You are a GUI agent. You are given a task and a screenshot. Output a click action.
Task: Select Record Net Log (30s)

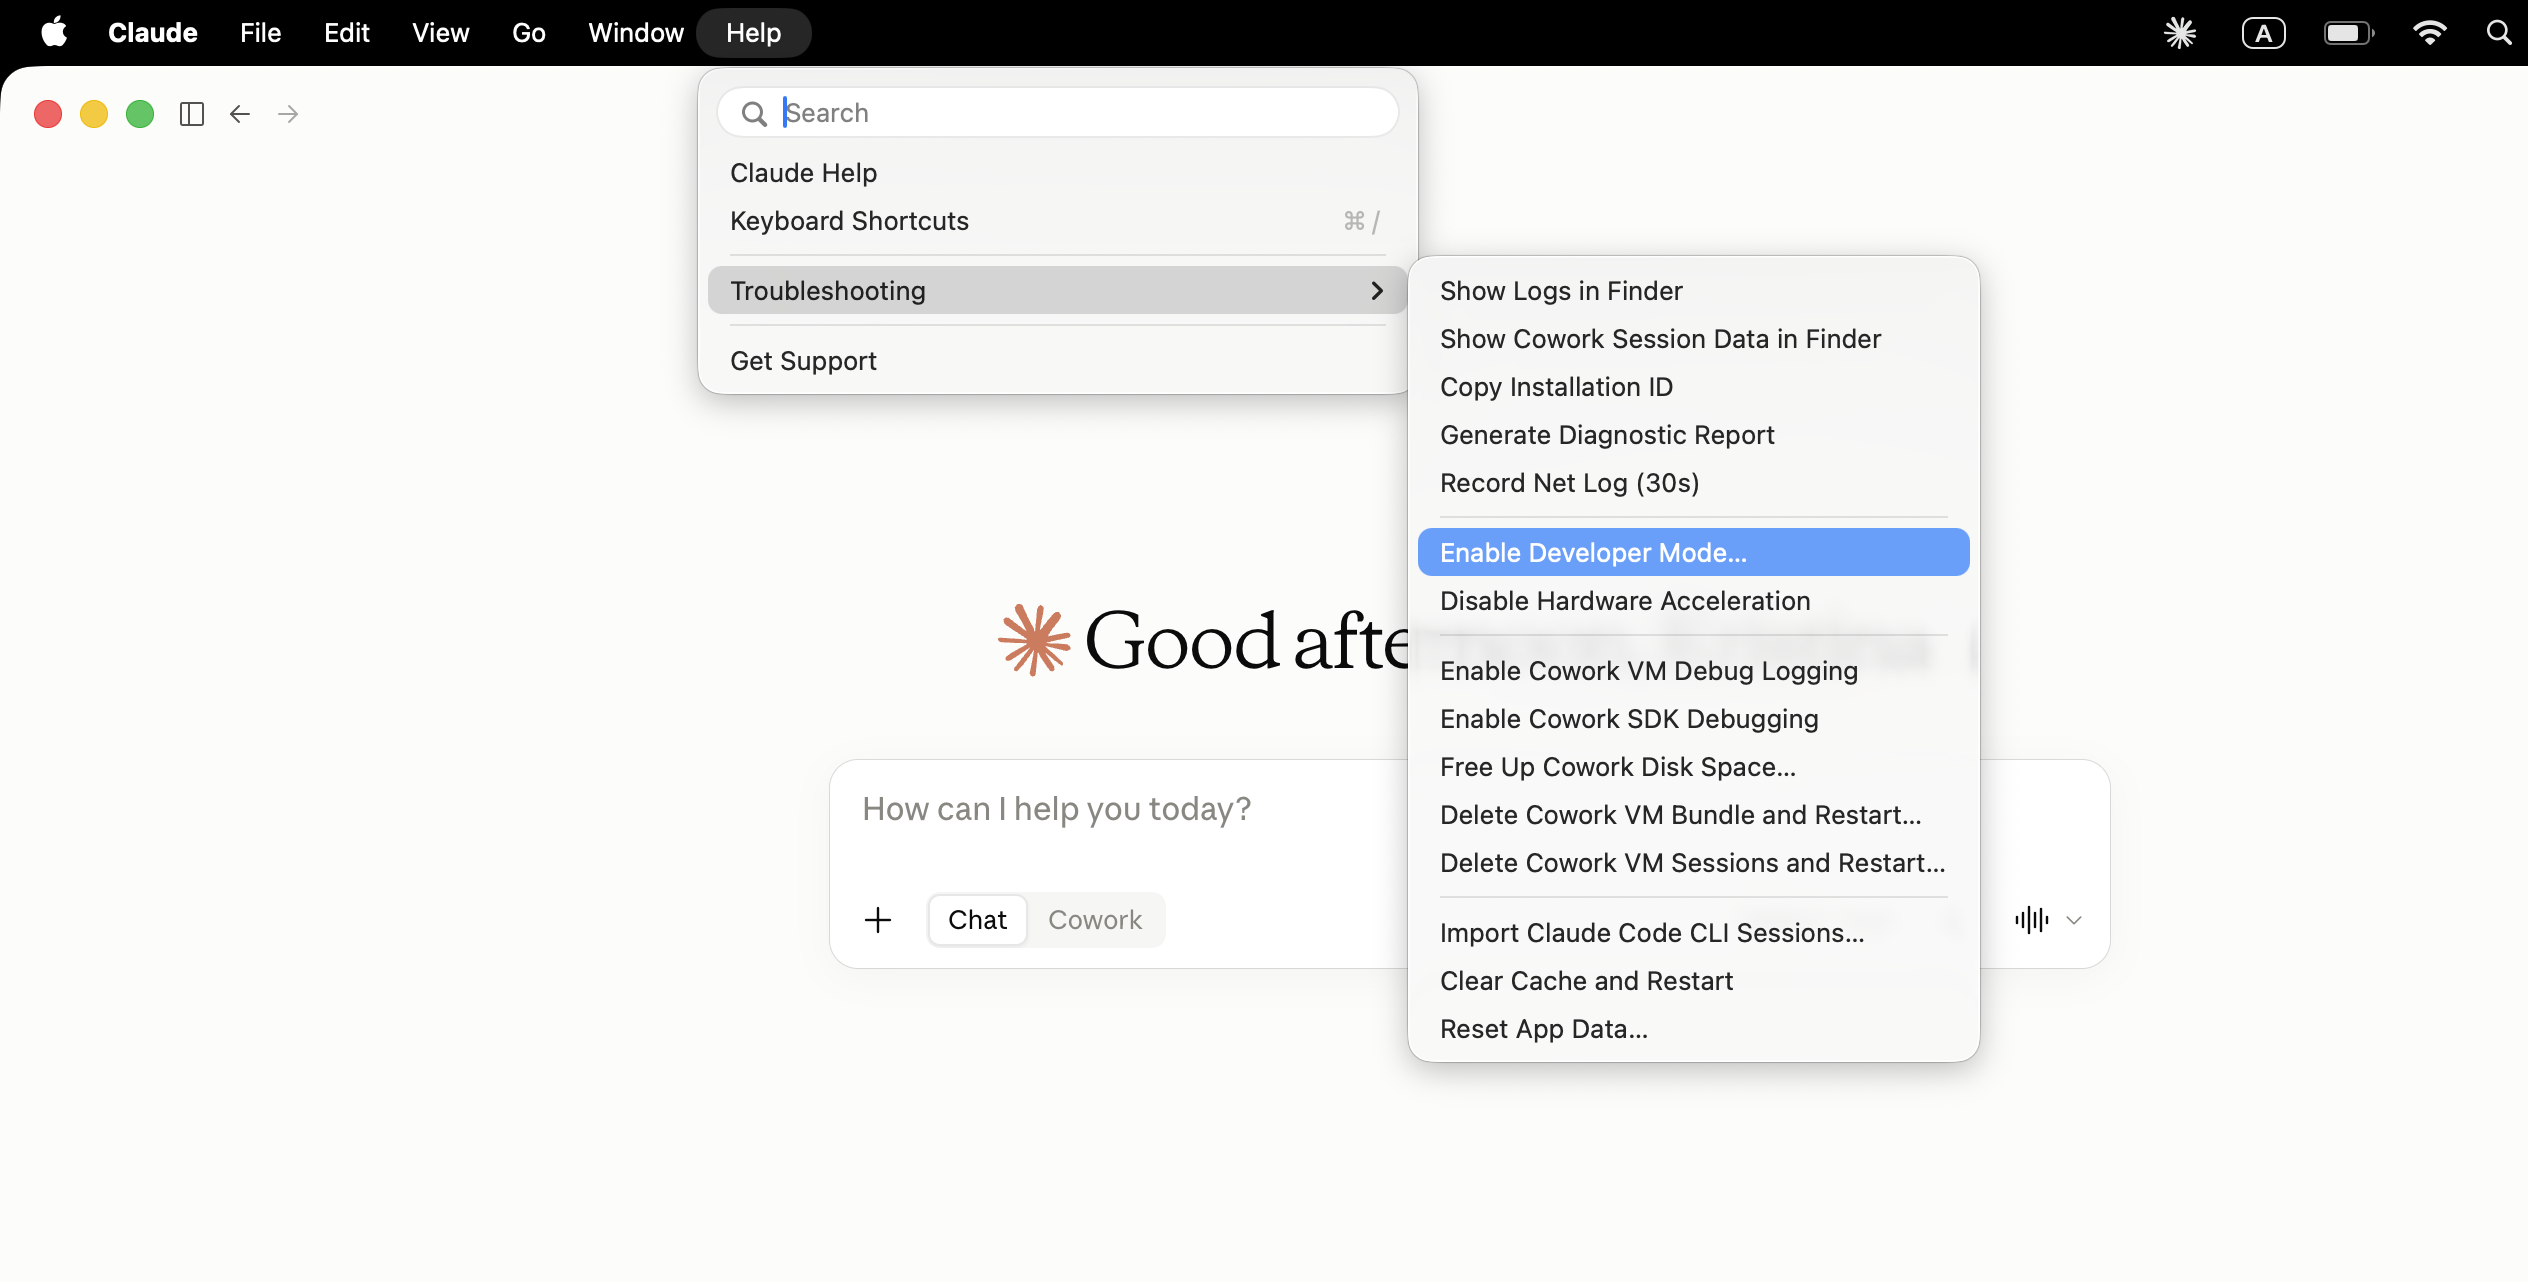click(1693, 483)
